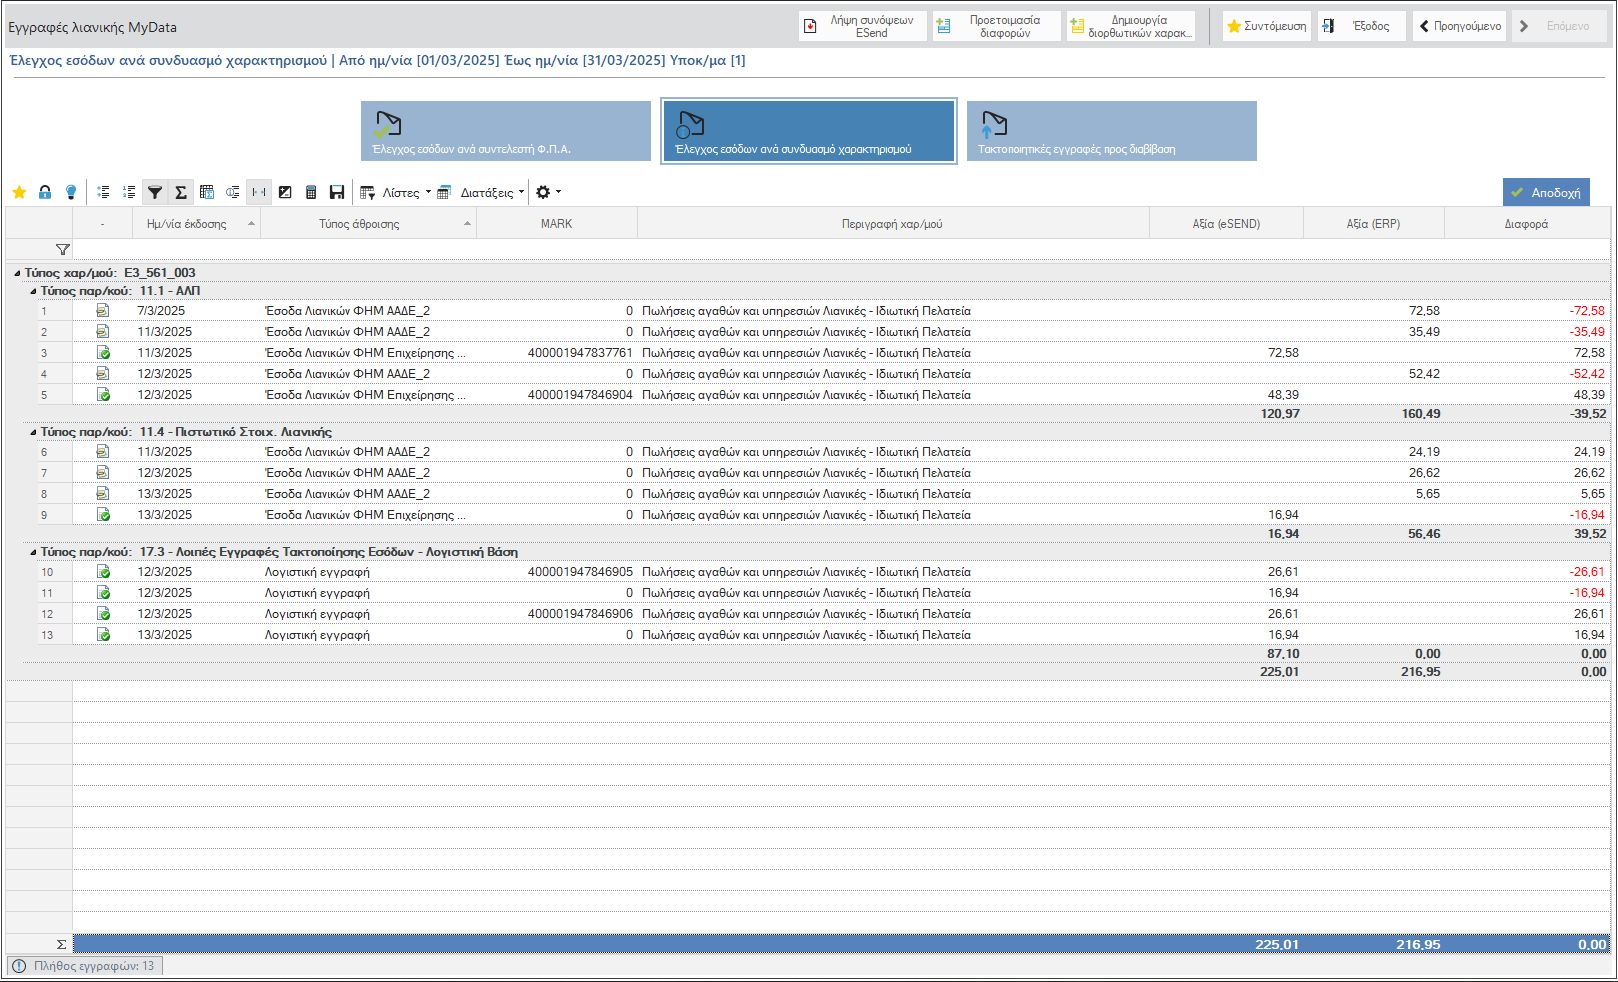The width and height of the screenshot is (1618, 982).
Task: Click the padlock icon in grid toolbar
Action: (45, 192)
